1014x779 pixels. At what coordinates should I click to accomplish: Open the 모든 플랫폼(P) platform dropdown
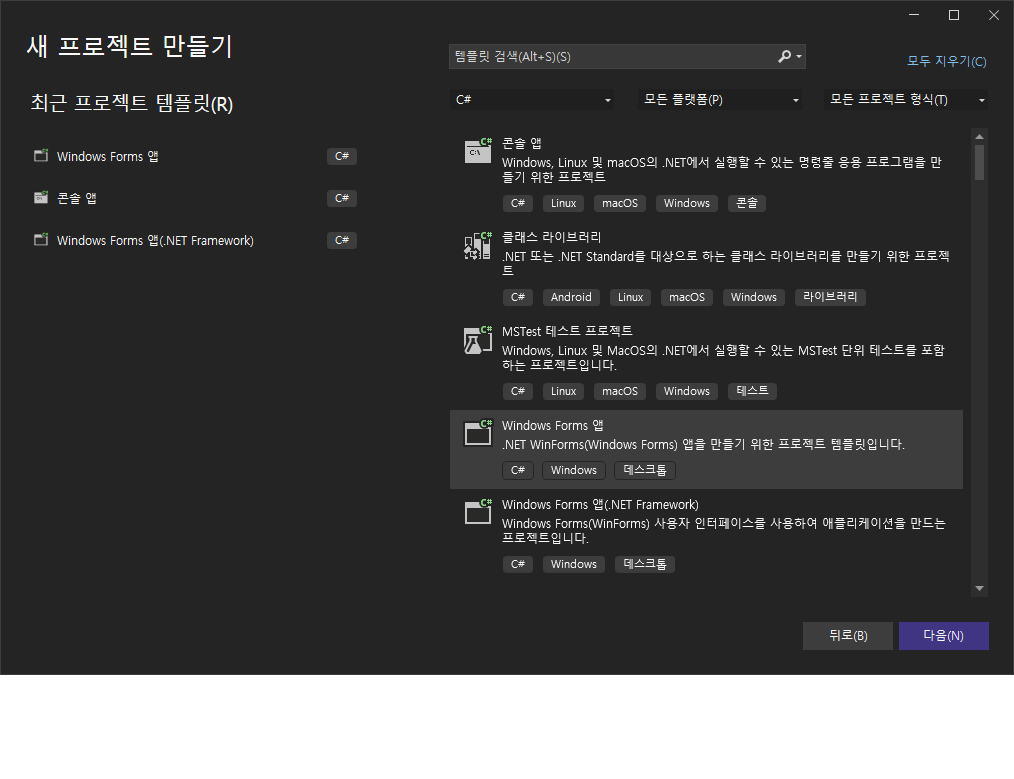point(720,100)
